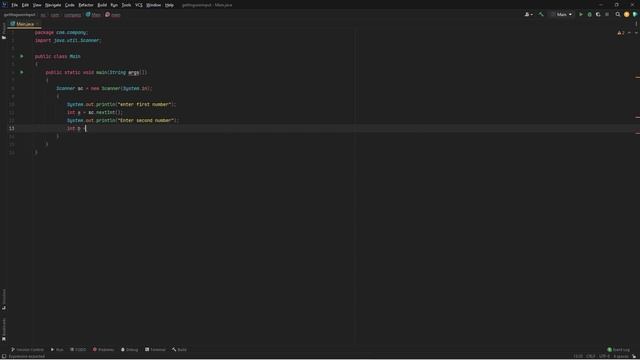This screenshot has width=640, height=360.
Task: Open the Debug tool window at bottom
Action: pos(129,350)
